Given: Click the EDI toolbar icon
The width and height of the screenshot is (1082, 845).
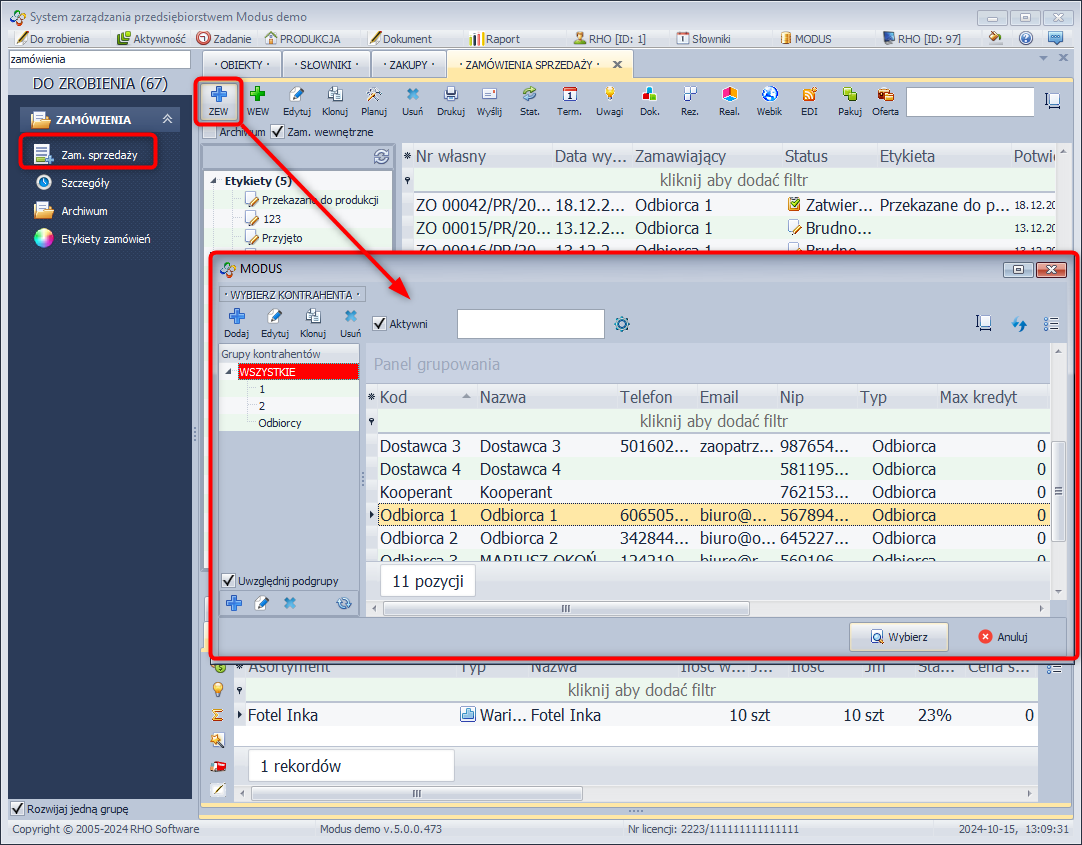Looking at the screenshot, I should click(x=809, y=100).
